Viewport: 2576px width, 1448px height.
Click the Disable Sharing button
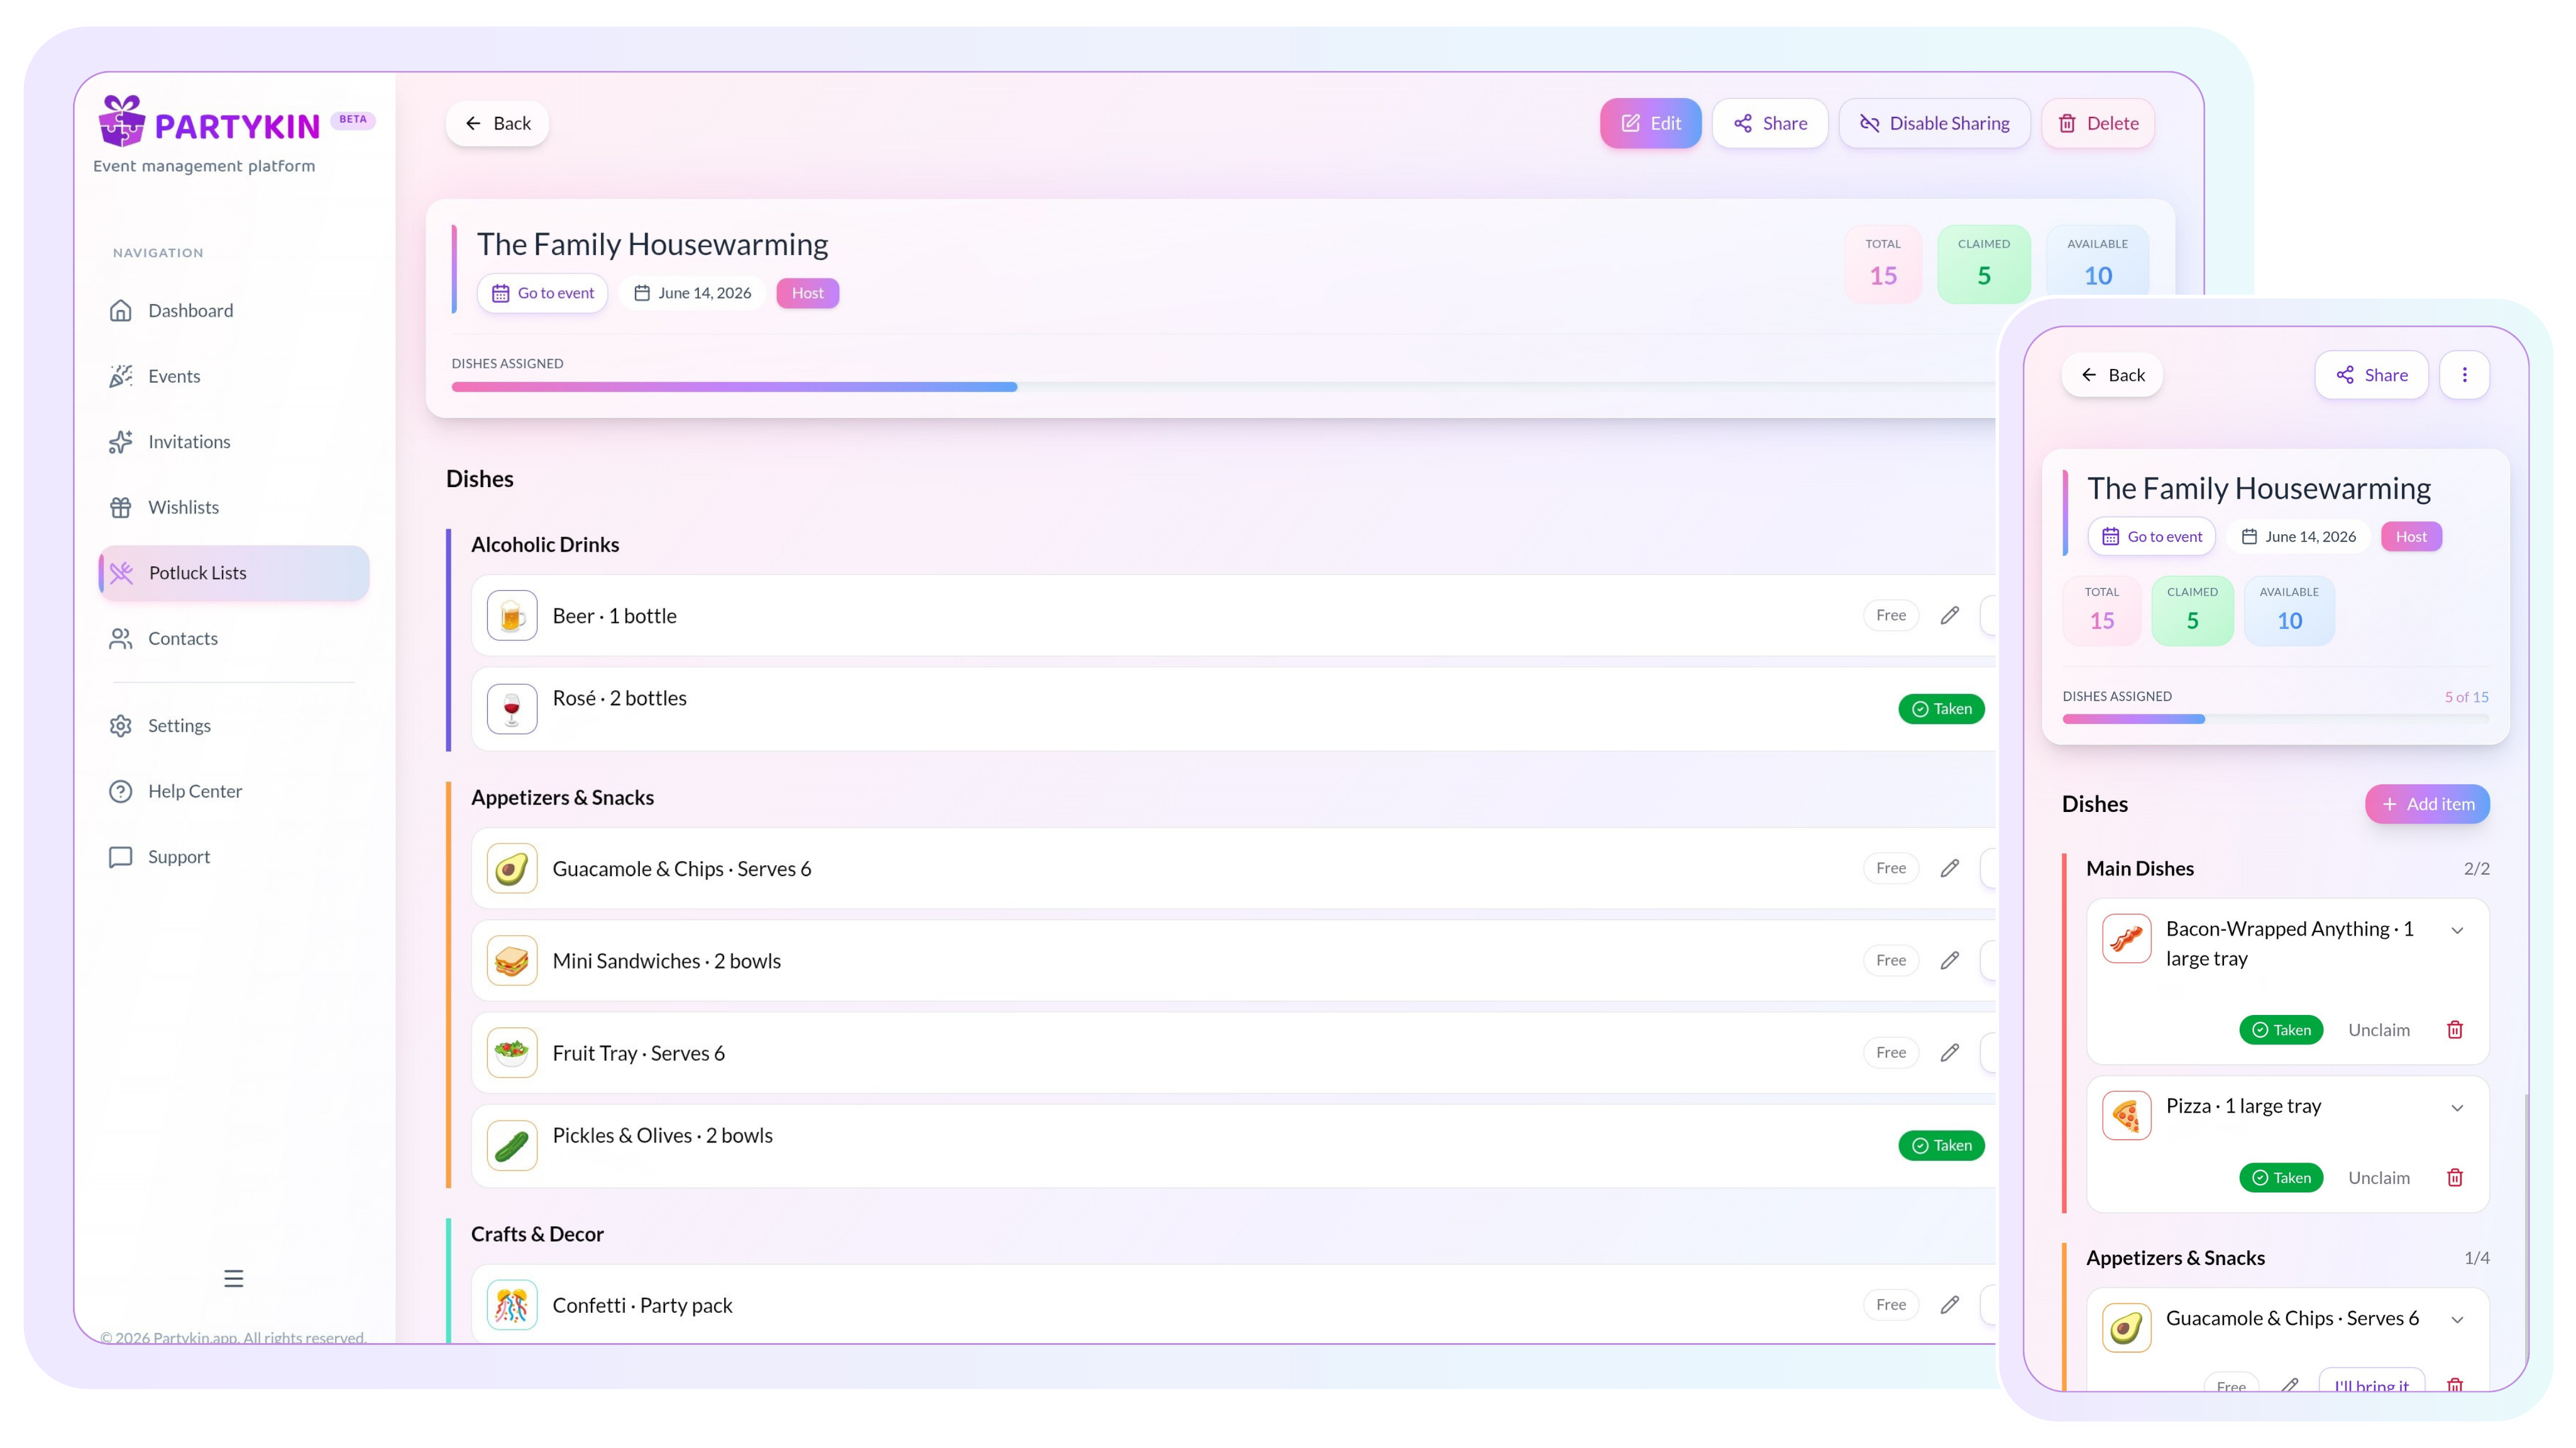pyautogui.click(x=1934, y=123)
